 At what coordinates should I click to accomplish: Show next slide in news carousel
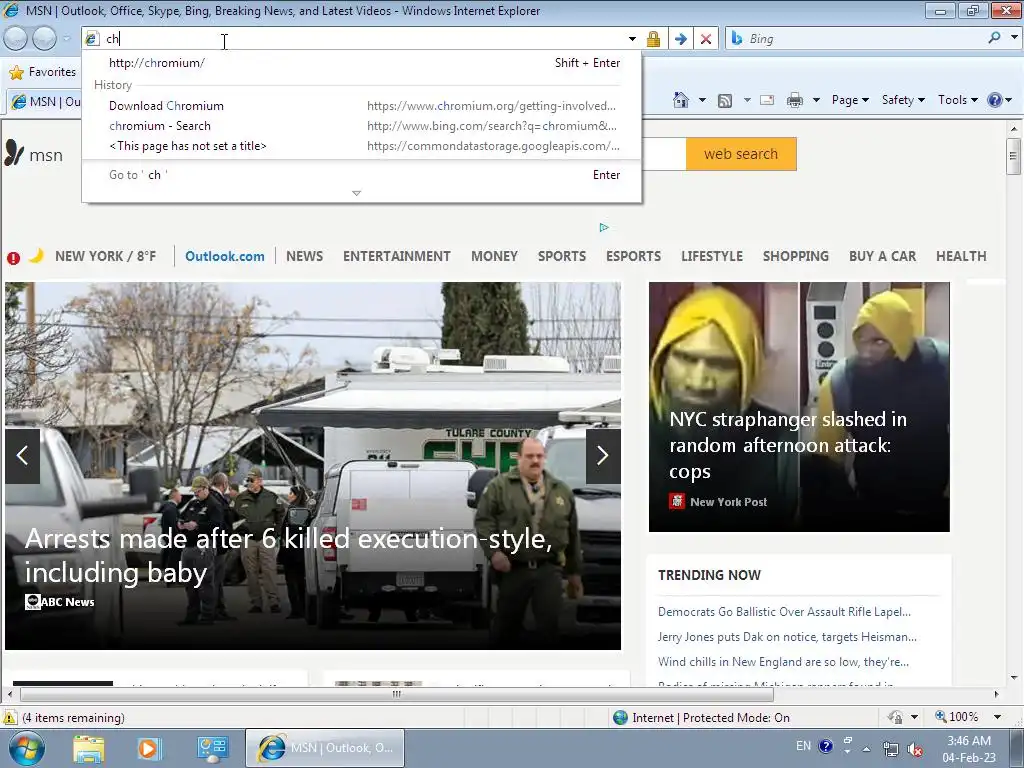tap(603, 455)
